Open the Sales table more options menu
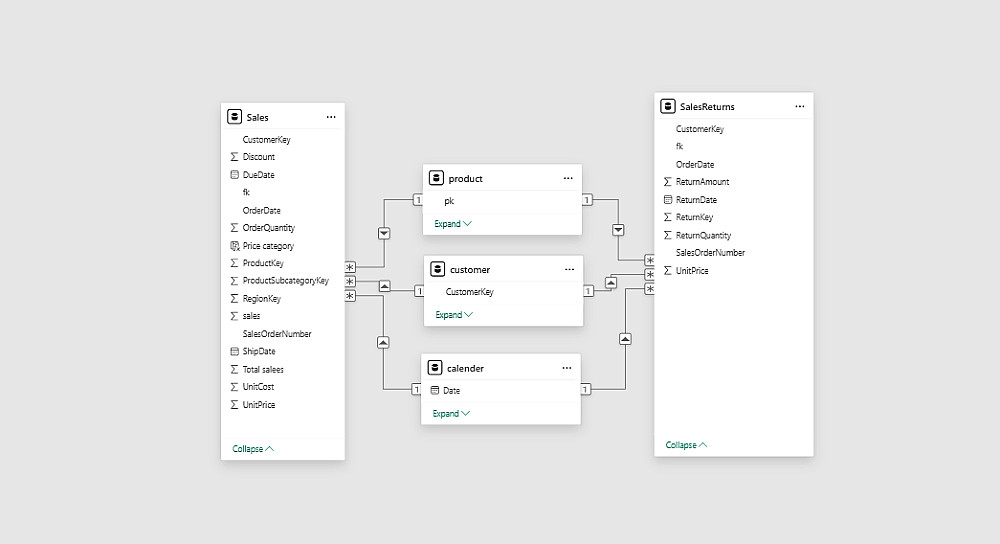This screenshot has height=544, width=1000. coord(331,117)
